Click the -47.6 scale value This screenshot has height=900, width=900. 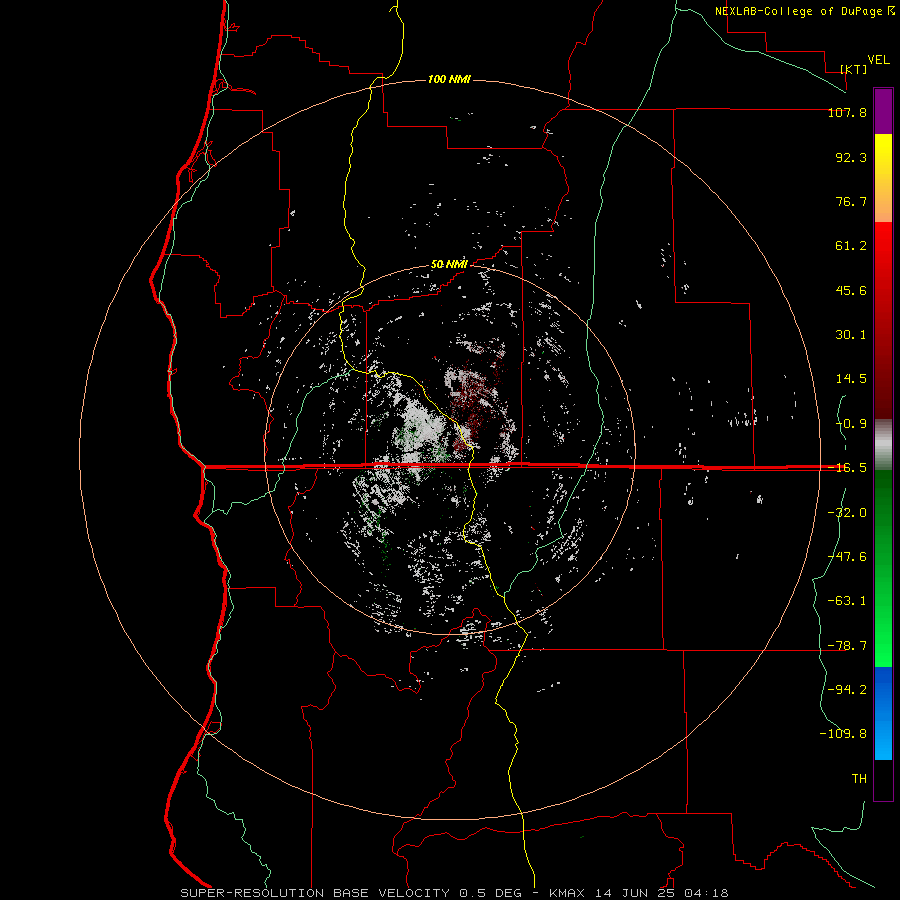tap(847, 557)
